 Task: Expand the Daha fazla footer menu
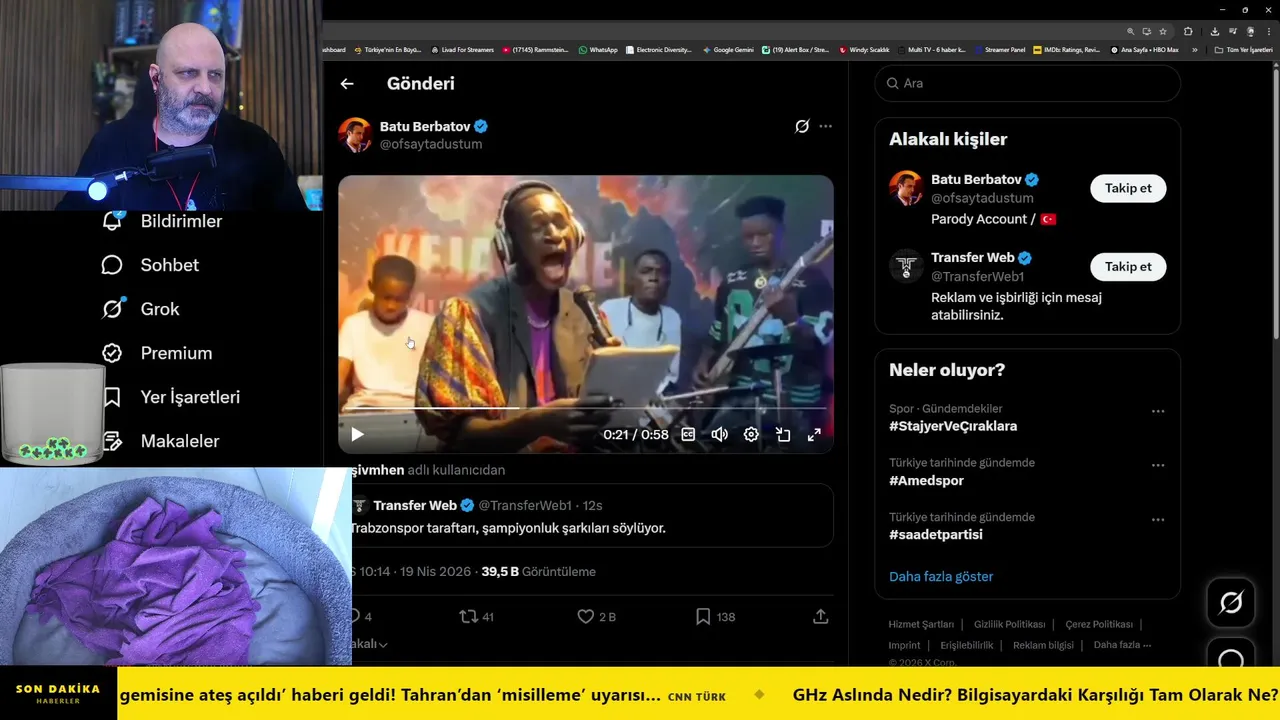point(1122,645)
